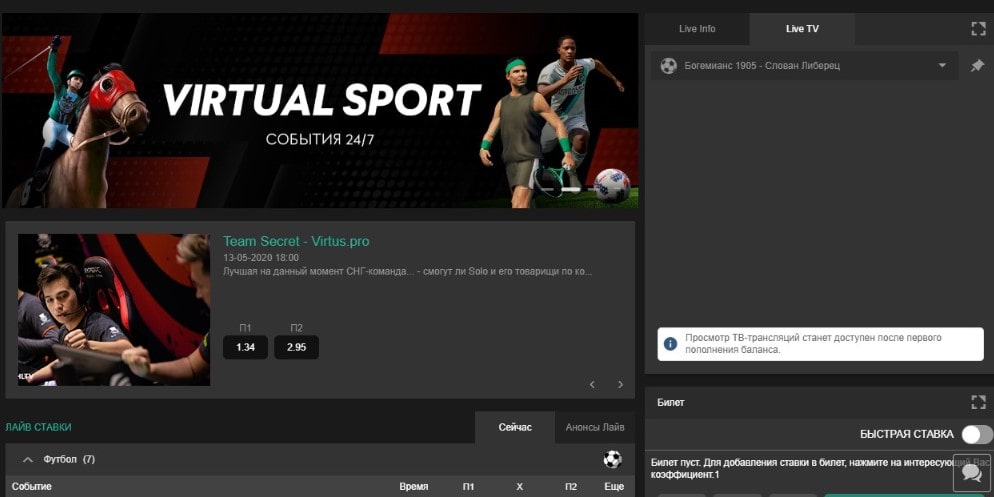The width and height of the screenshot is (994, 497).
Task: Enable the БЫСТРАЯ СТАВКА toggle
Action: [976, 434]
